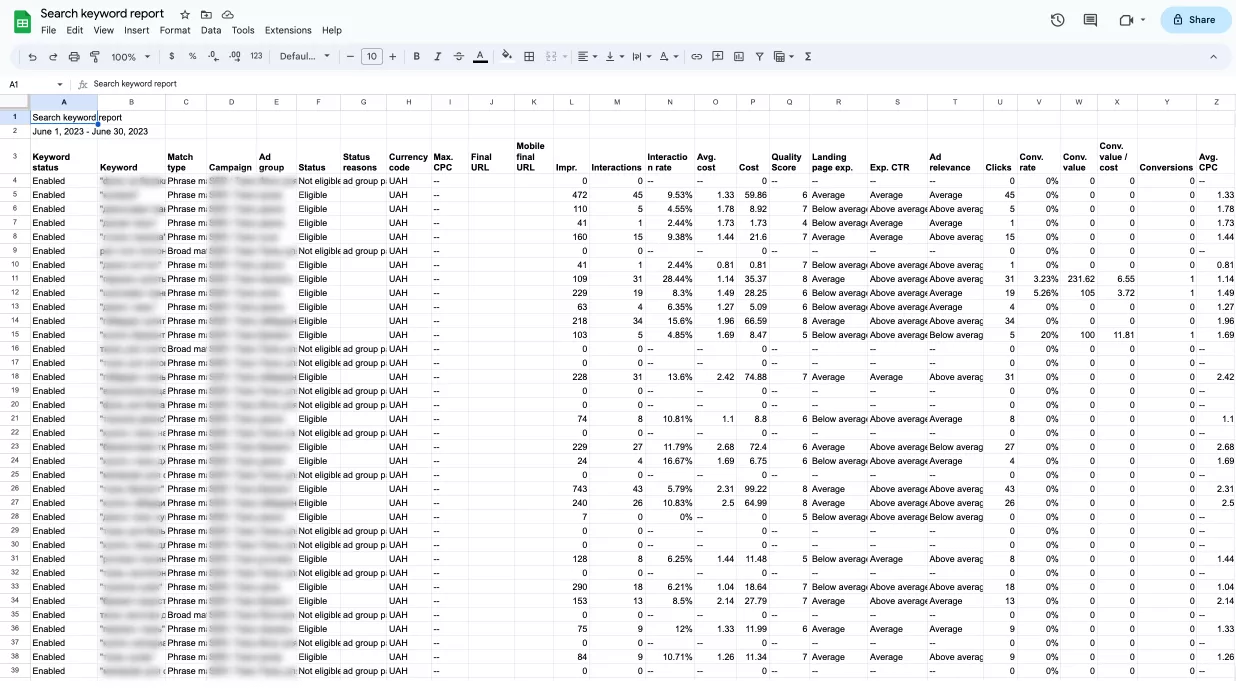This screenshot has height=689, width=1236.
Task: Select the Paint format roller icon
Action: 95,57
